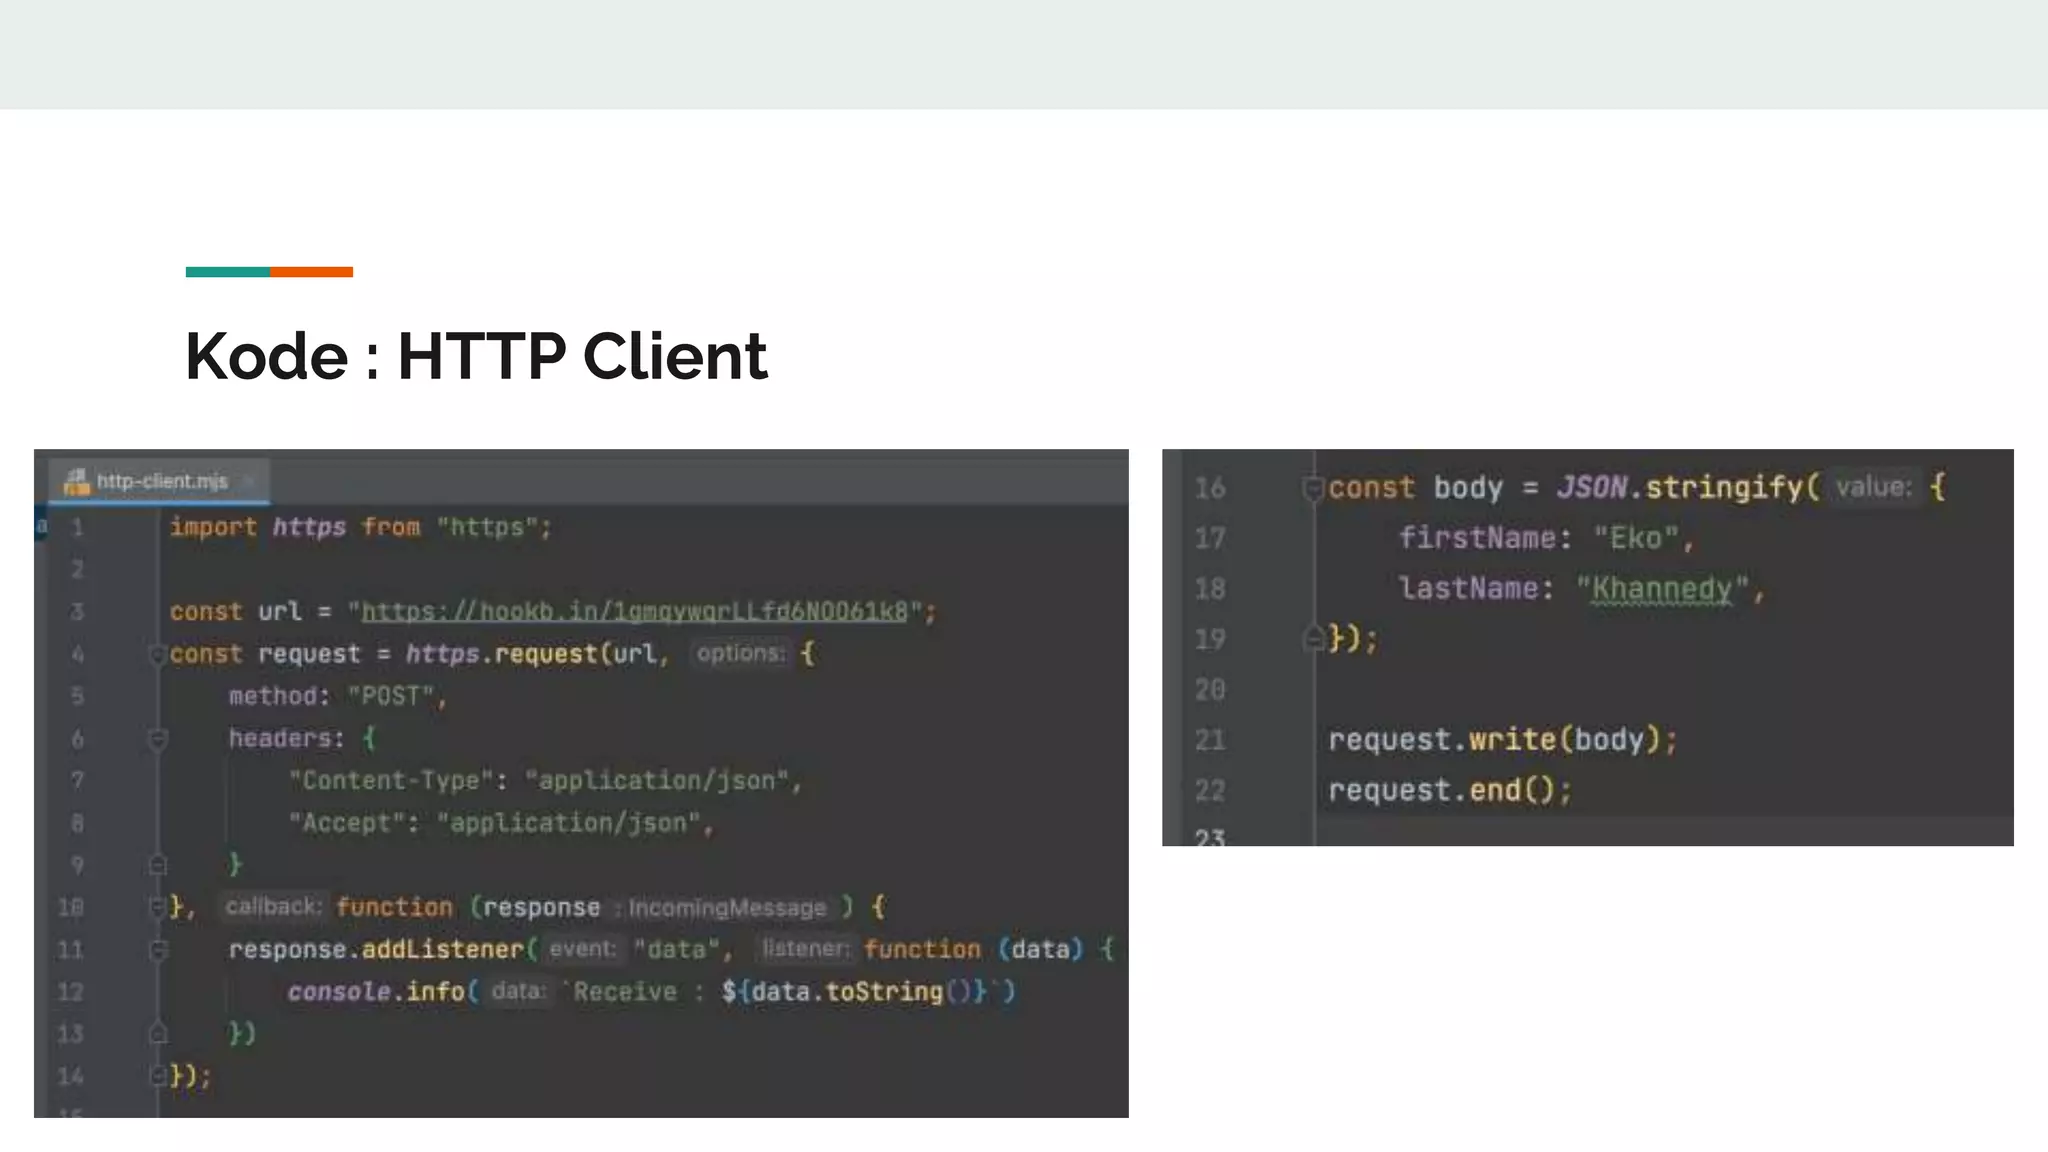Click line number 21 in gutter
2048x1152 pixels.
pyautogui.click(x=1210, y=740)
